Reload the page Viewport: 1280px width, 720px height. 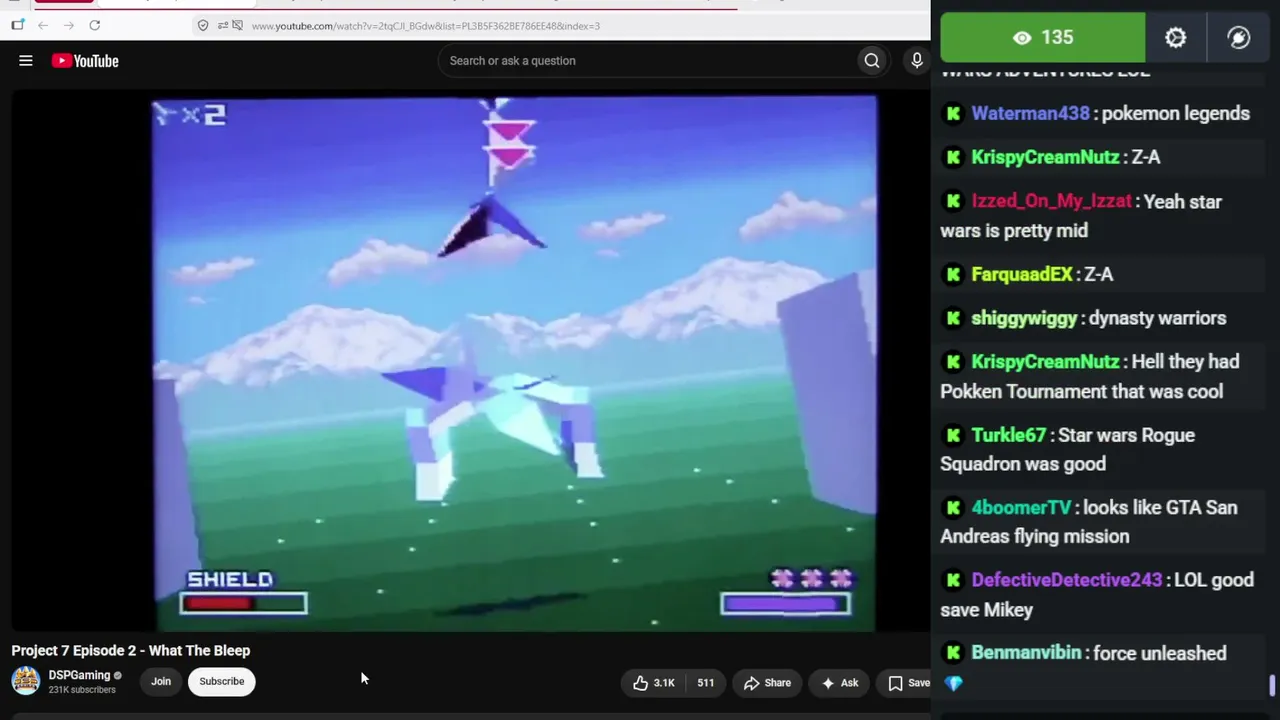[94, 25]
